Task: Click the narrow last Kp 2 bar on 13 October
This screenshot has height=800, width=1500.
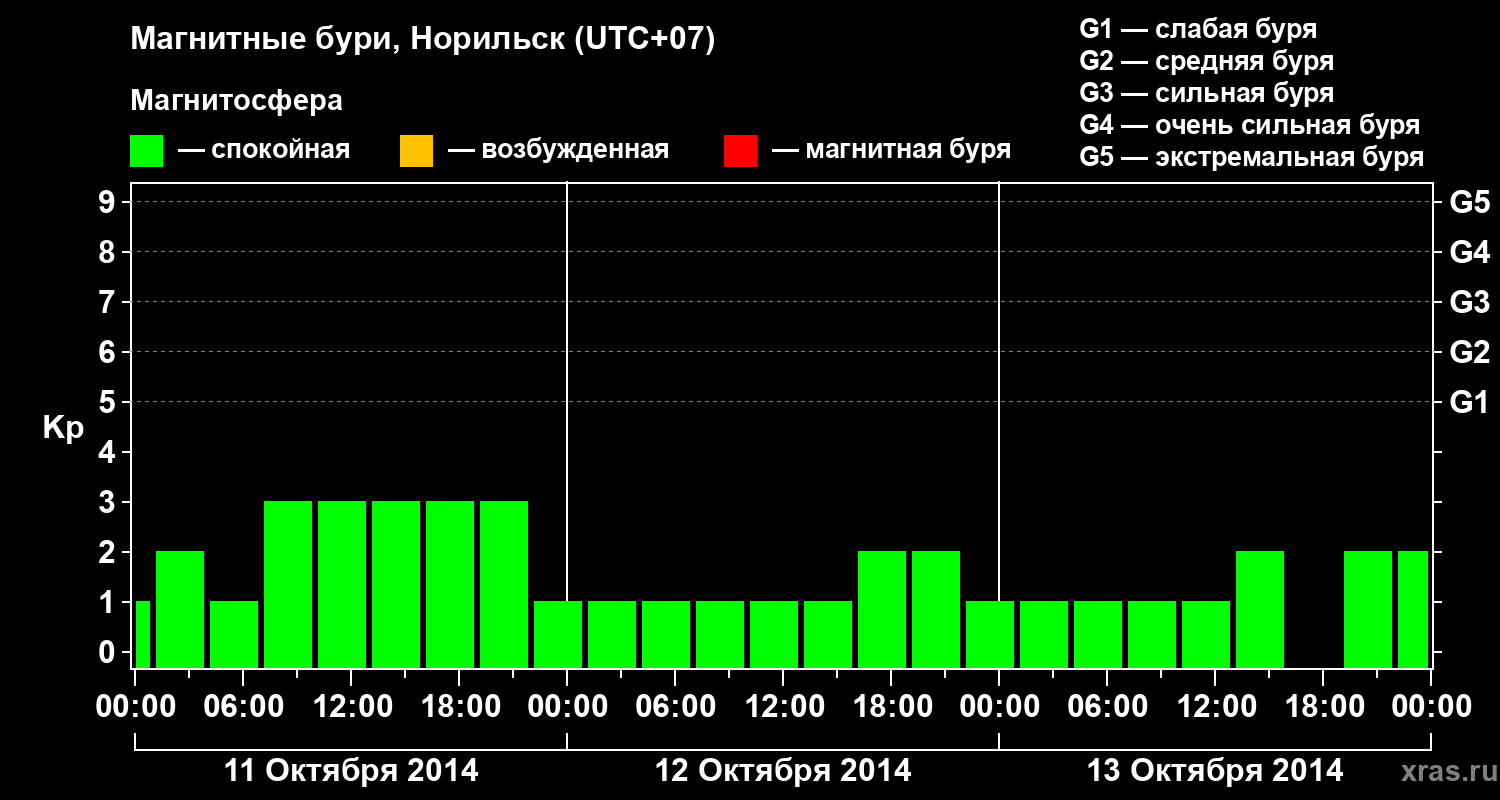Action: coord(1413,609)
